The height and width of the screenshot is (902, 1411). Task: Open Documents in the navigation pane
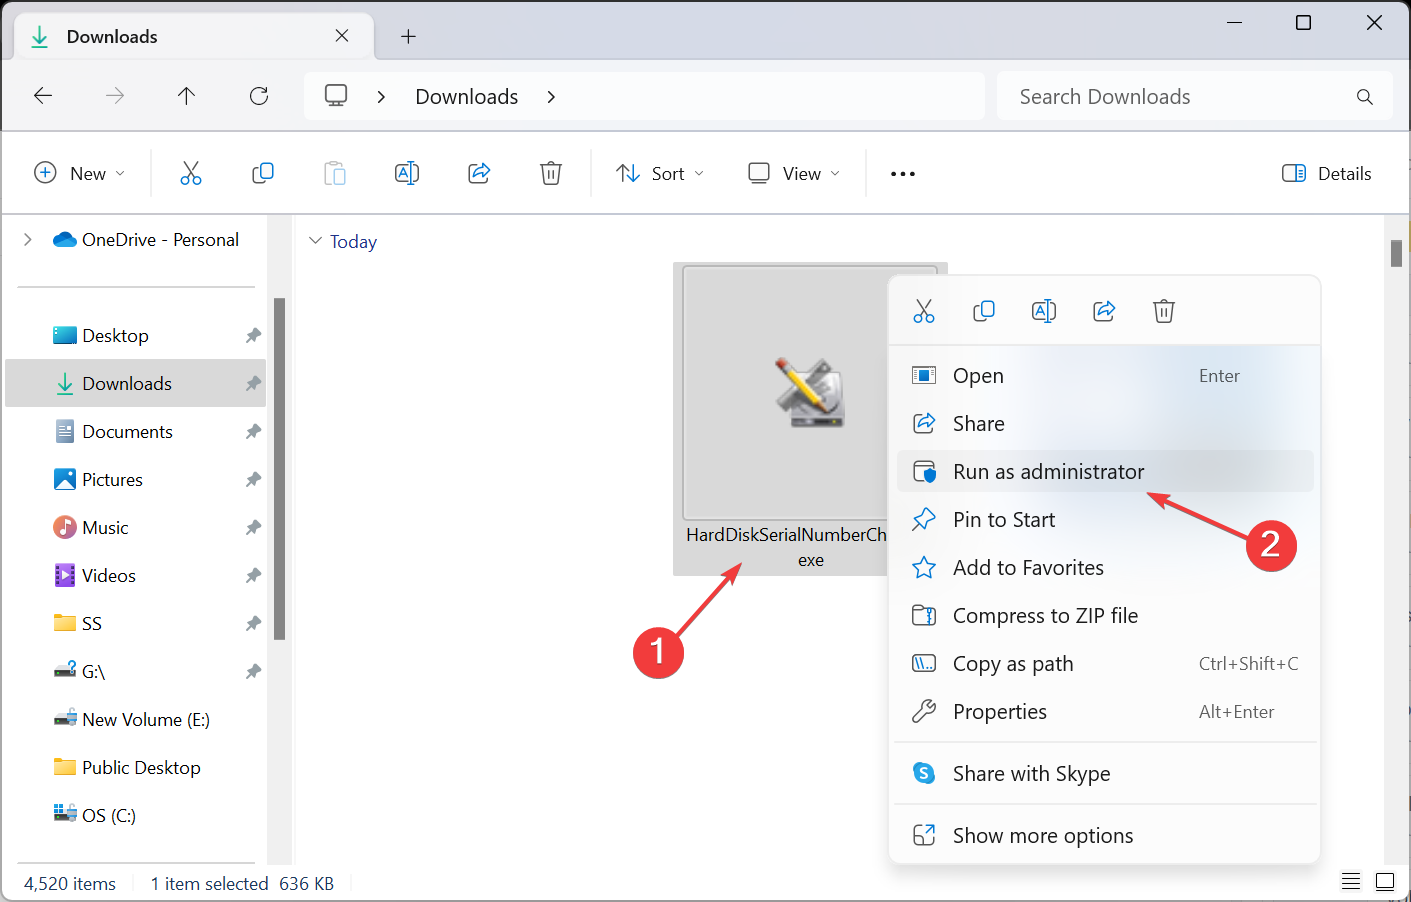pos(136,432)
